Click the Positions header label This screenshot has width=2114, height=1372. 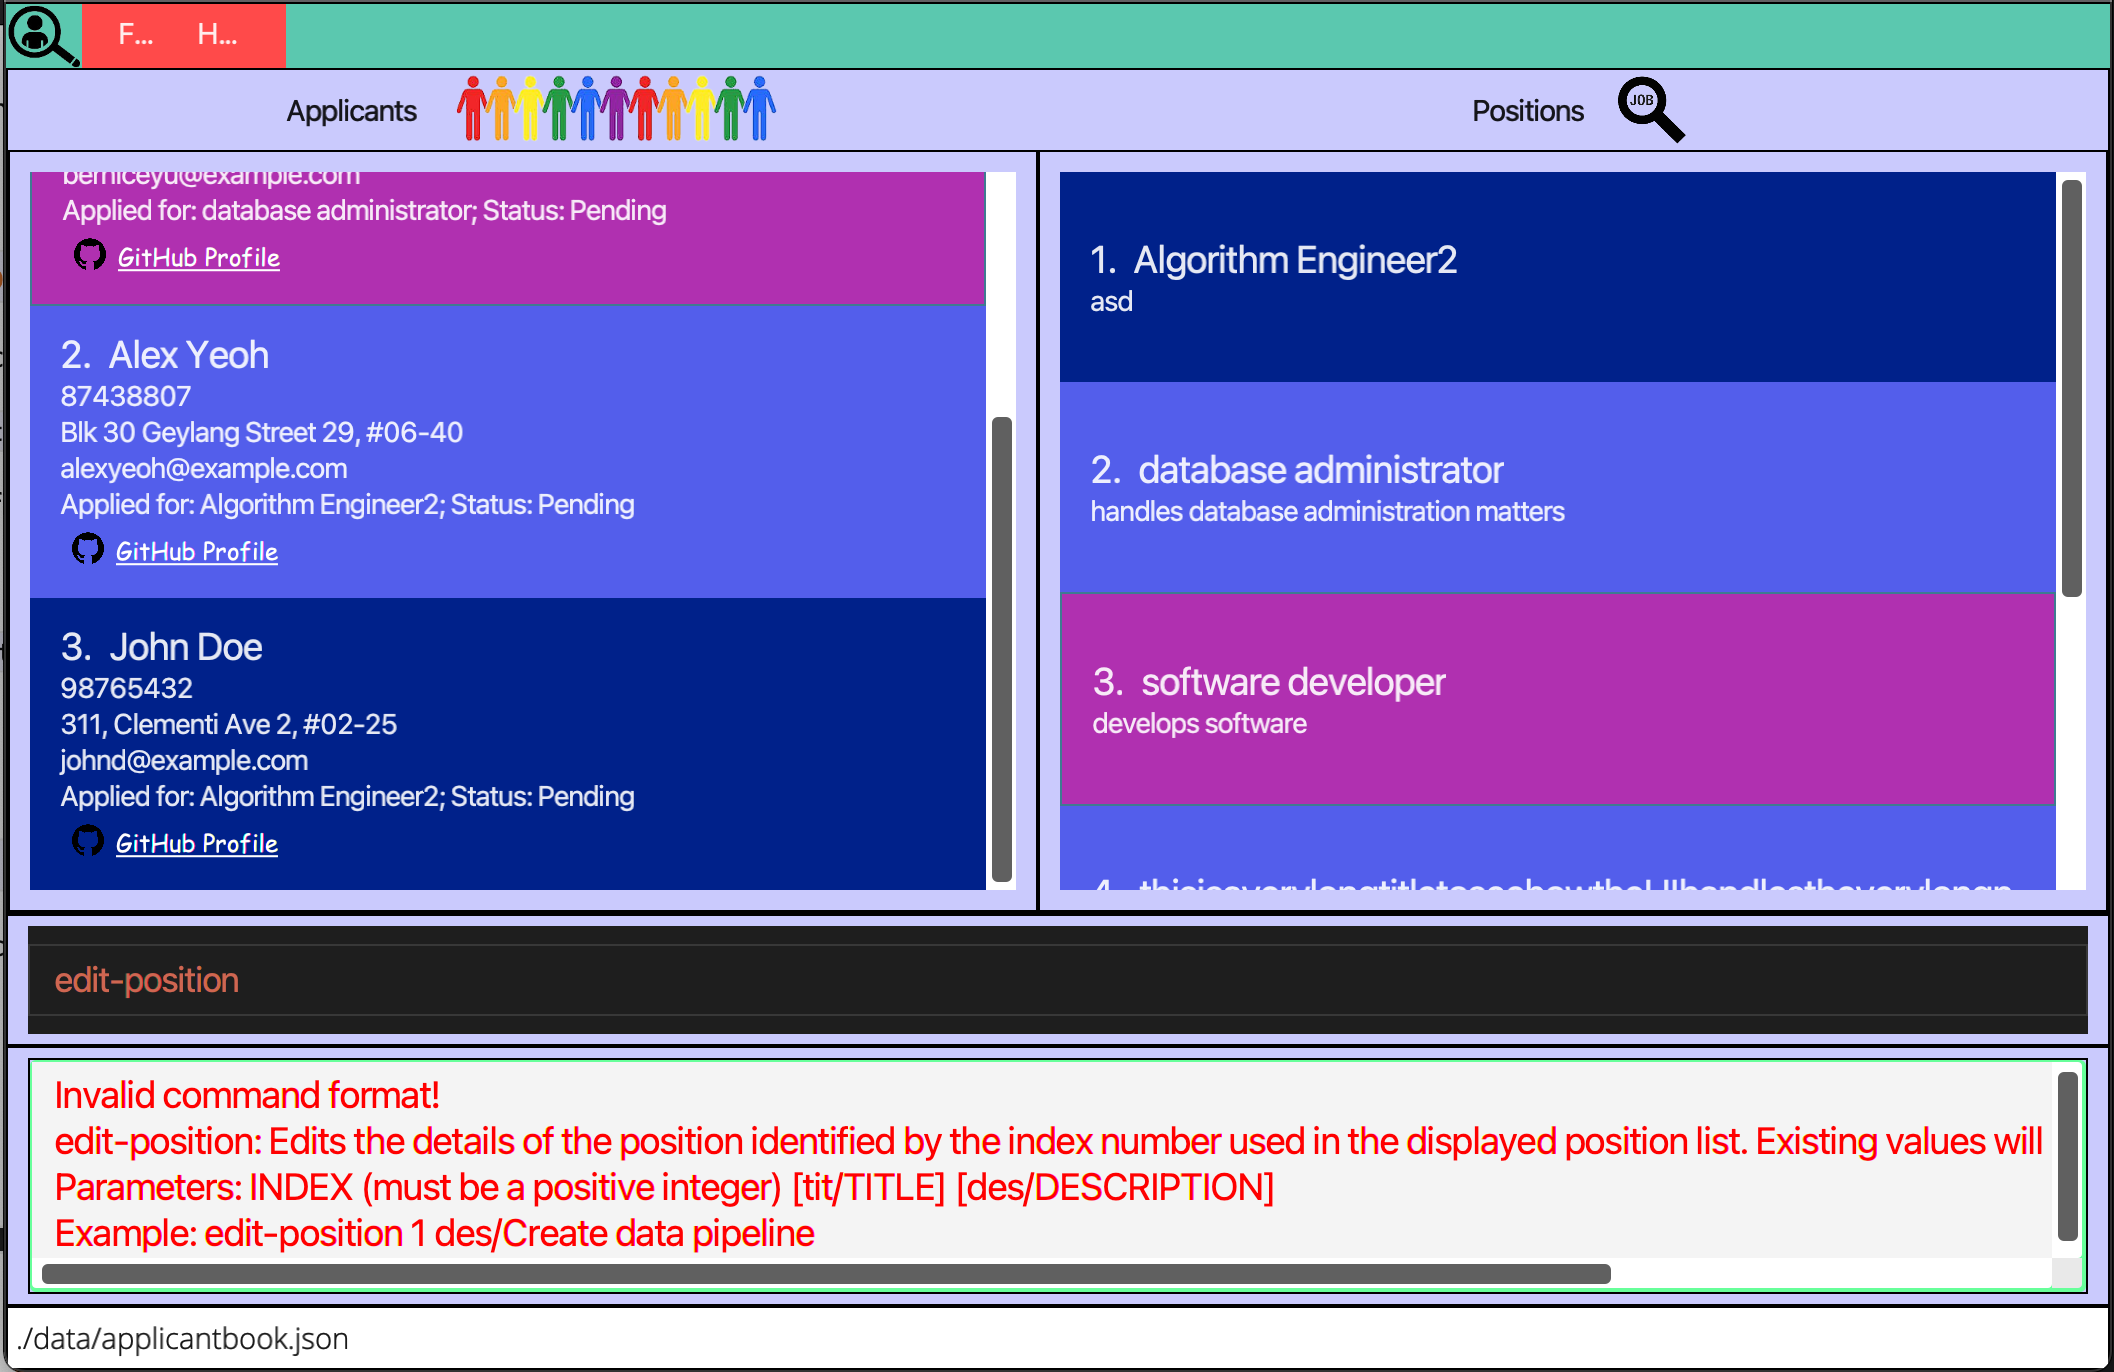pos(1527,111)
